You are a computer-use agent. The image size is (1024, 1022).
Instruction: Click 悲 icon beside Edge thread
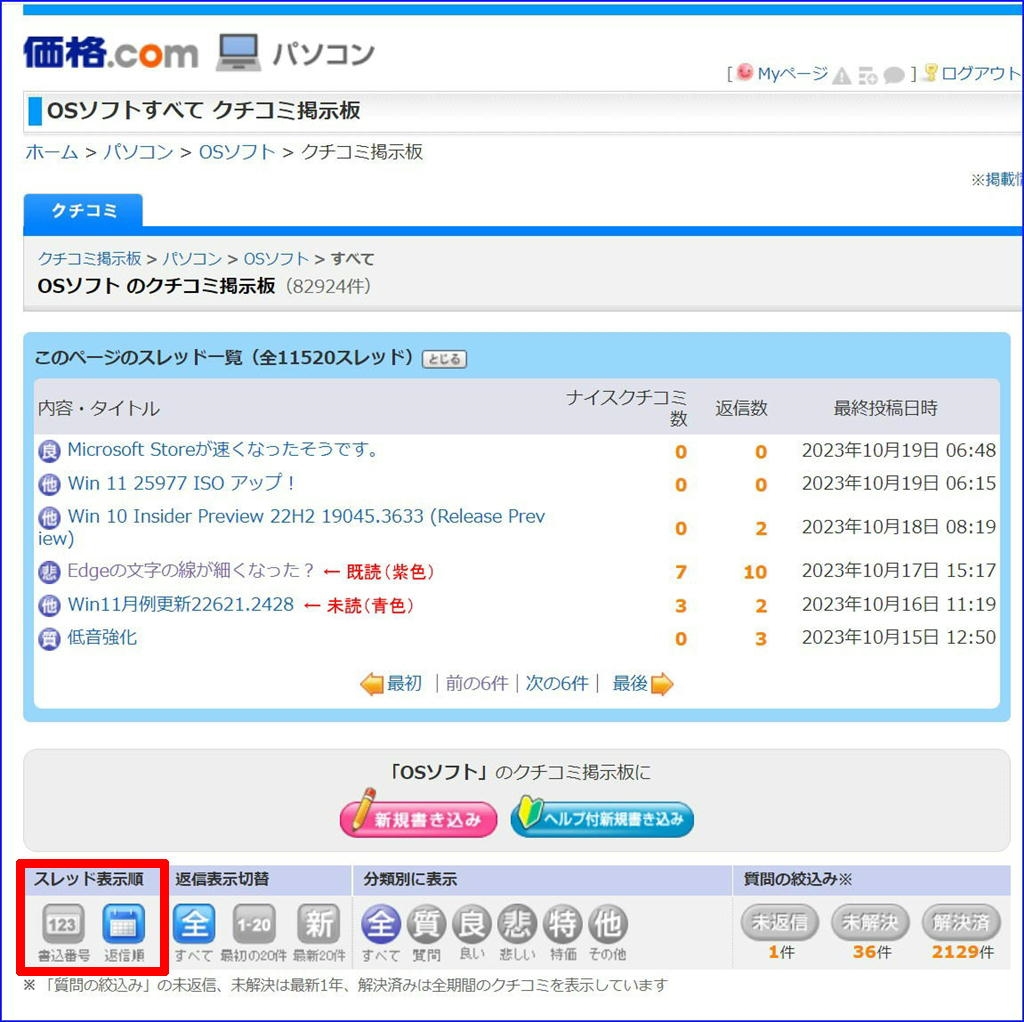tap(49, 572)
